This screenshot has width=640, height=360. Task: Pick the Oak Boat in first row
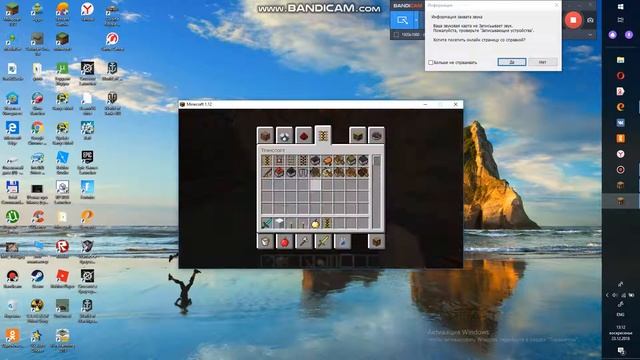[x=339, y=160]
